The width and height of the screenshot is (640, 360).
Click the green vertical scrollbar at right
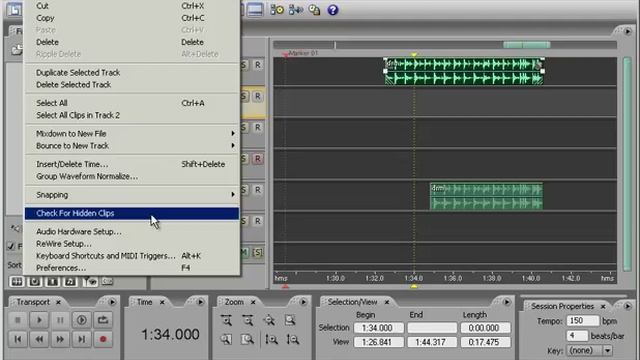[x=627, y=164]
